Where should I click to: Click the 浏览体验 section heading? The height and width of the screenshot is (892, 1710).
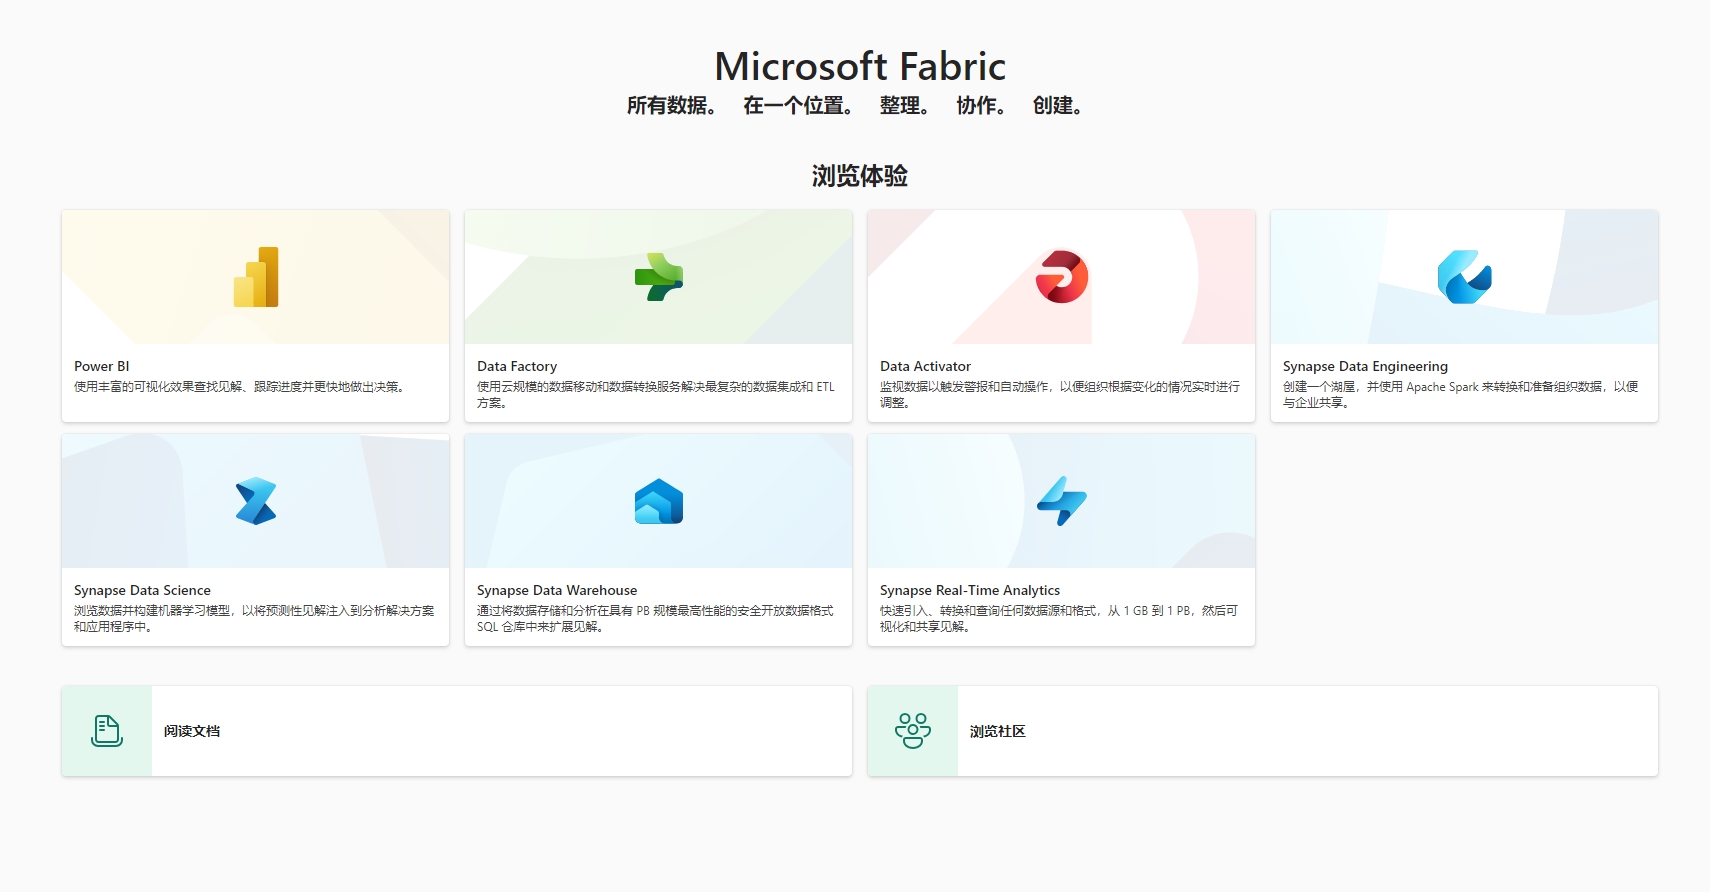pos(860,176)
